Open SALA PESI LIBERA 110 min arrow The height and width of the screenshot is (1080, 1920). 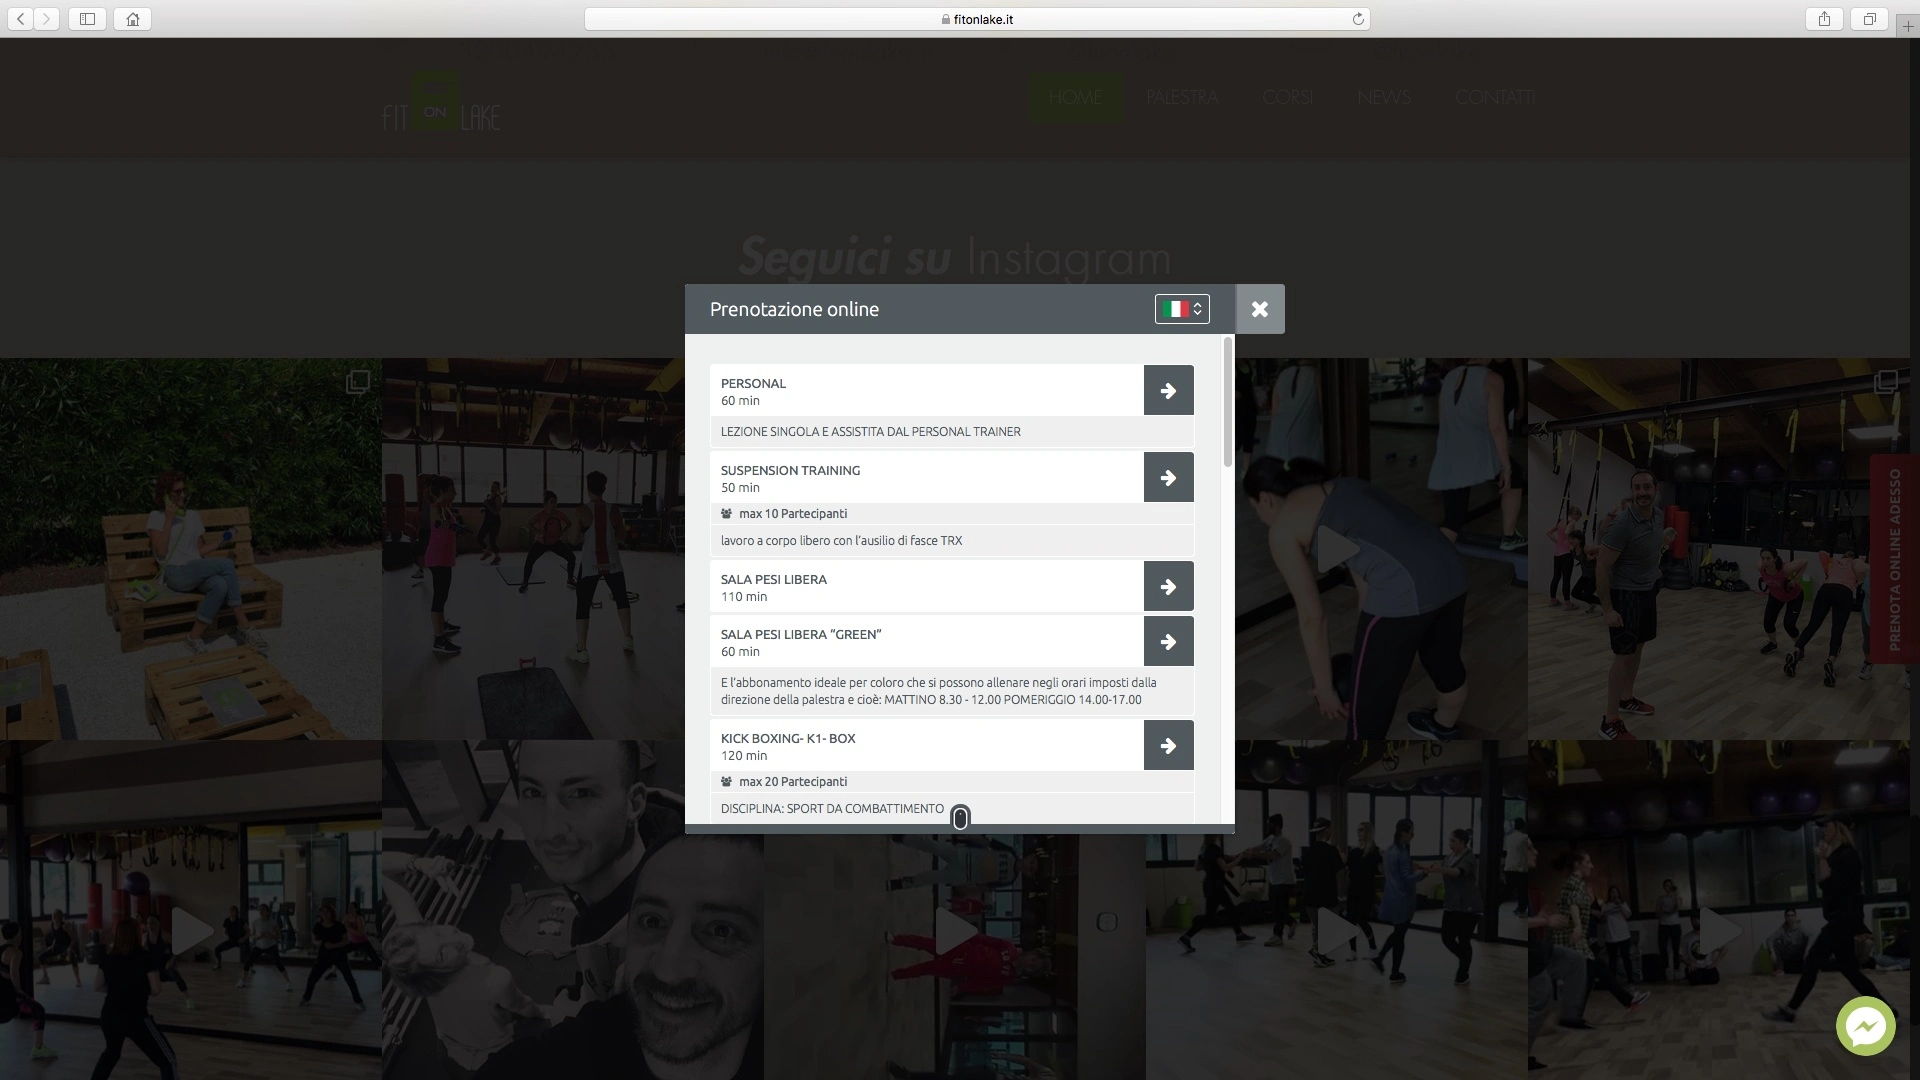(1168, 586)
